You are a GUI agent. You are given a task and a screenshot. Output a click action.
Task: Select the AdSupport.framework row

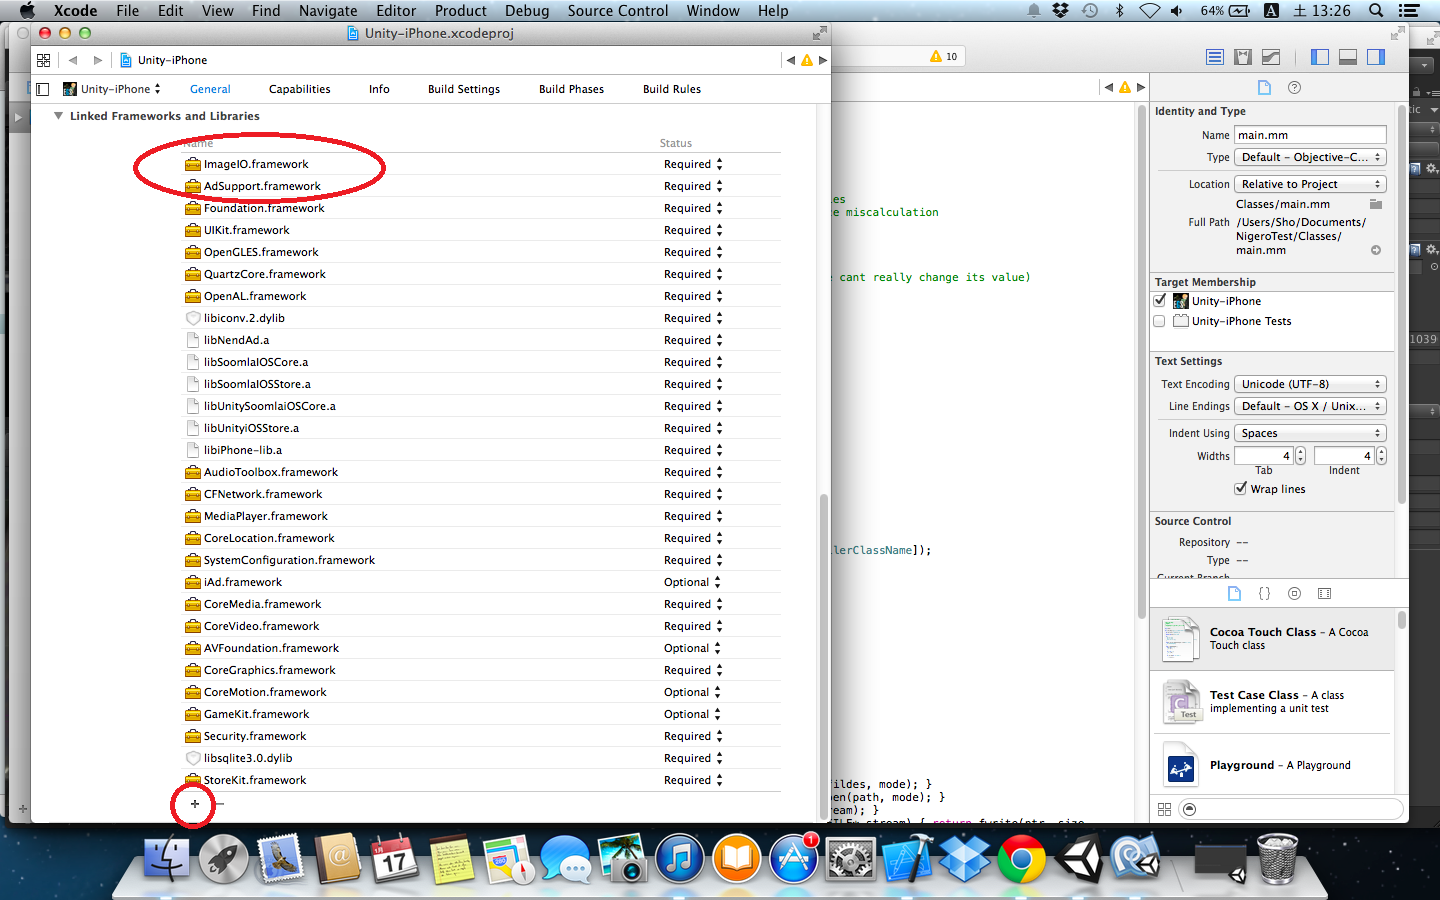coord(482,186)
